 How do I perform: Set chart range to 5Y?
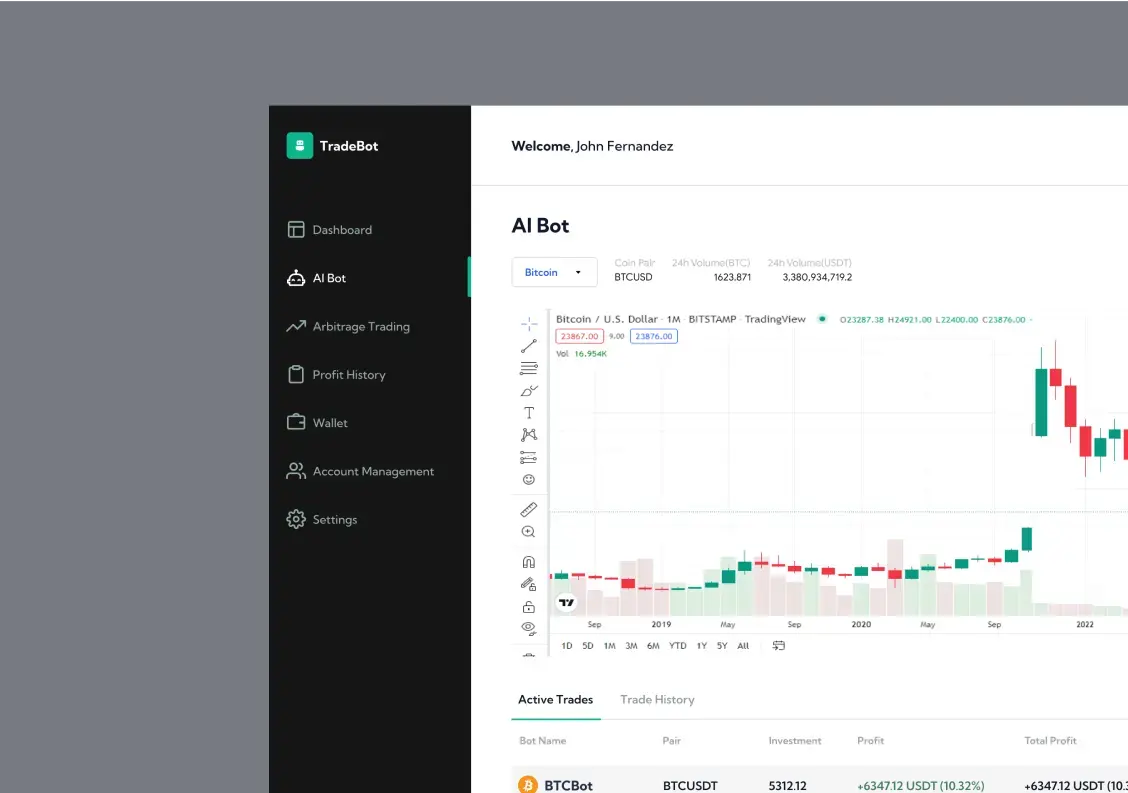pyautogui.click(x=722, y=646)
